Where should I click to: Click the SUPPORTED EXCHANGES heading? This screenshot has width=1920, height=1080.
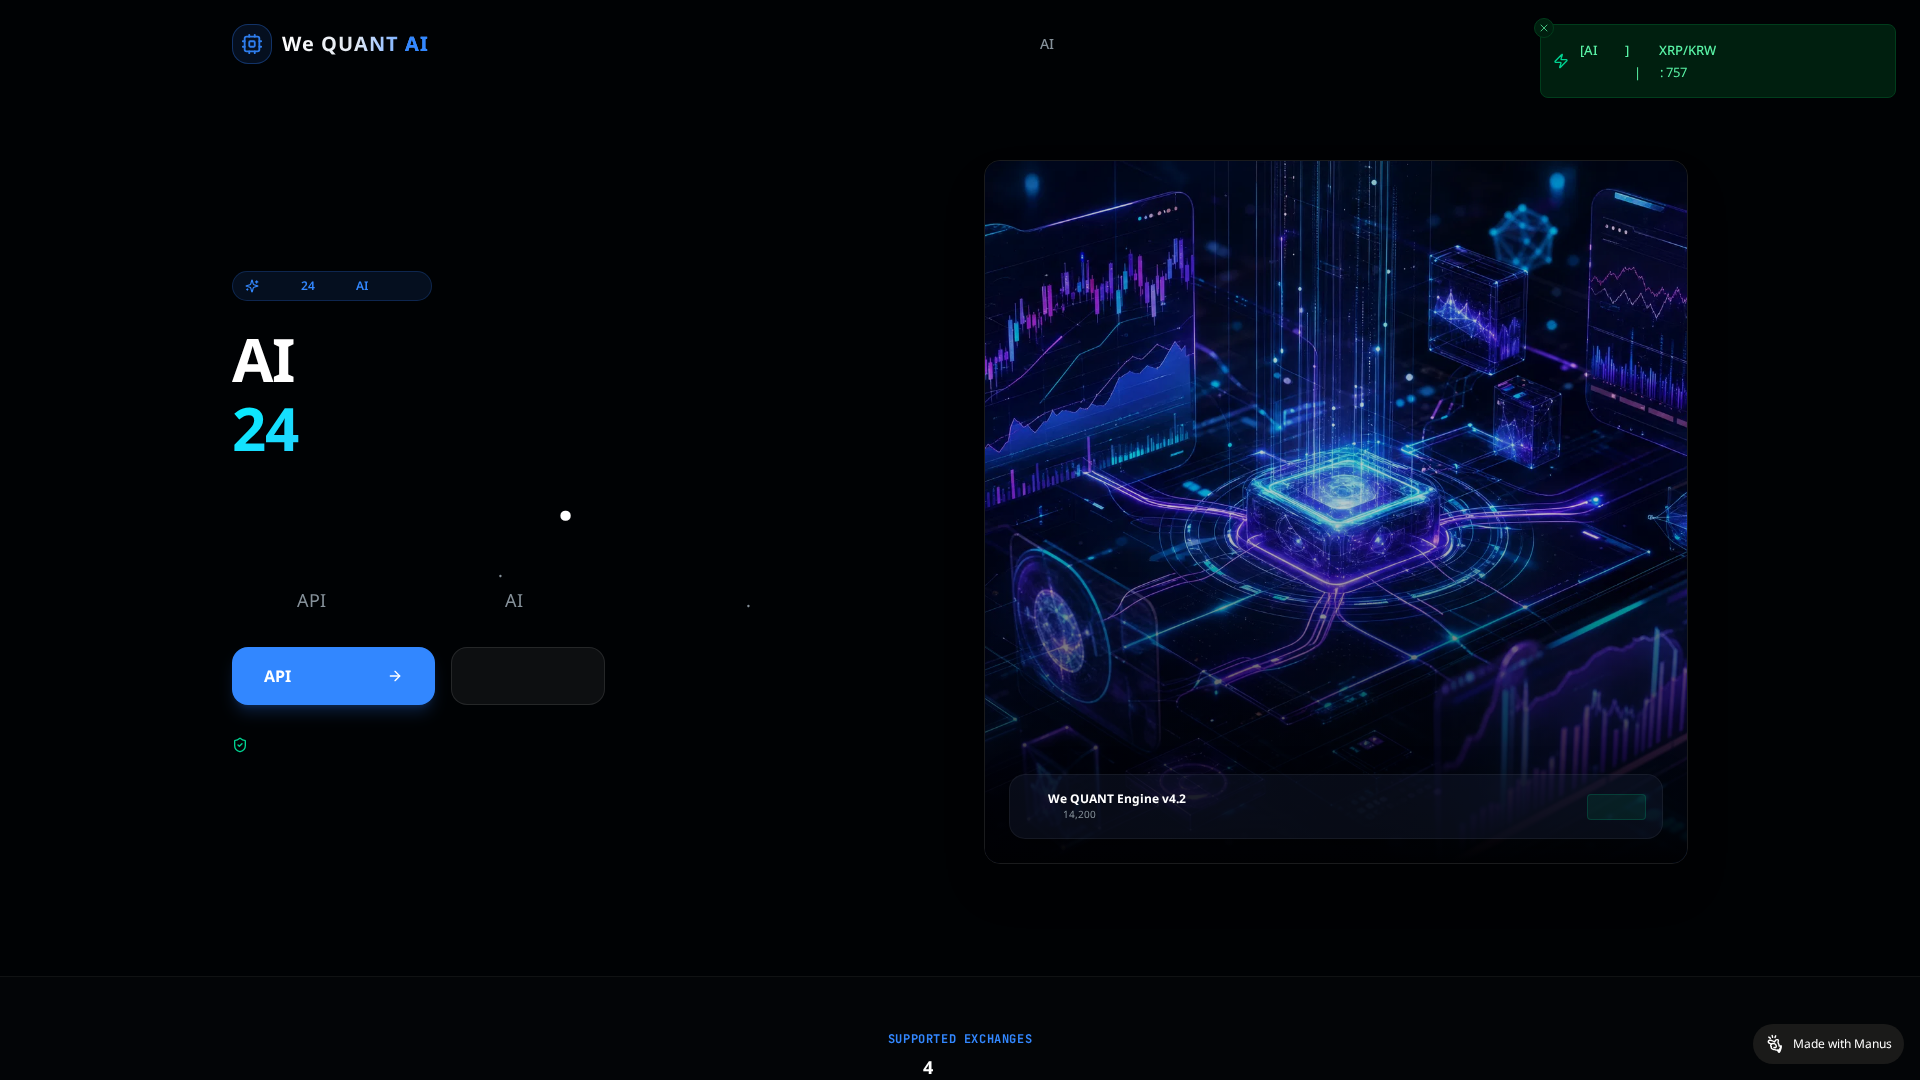(x=960, y=1039)
